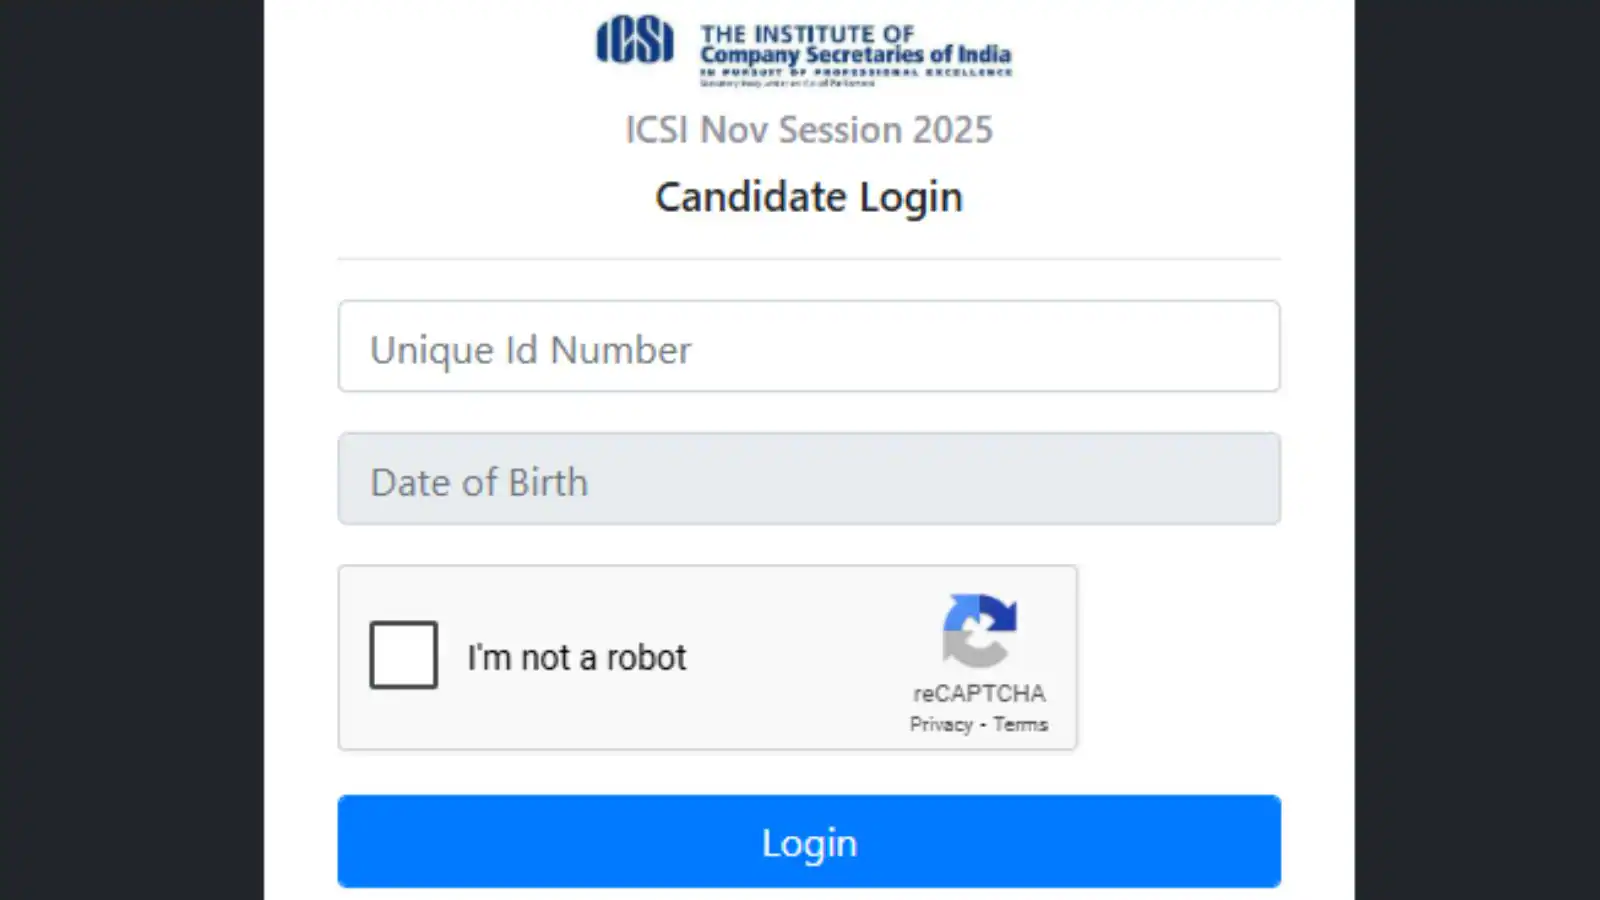Click the divider line below Candidate Login
This screenshot has width=1600, height=900.
pos(809,259)
